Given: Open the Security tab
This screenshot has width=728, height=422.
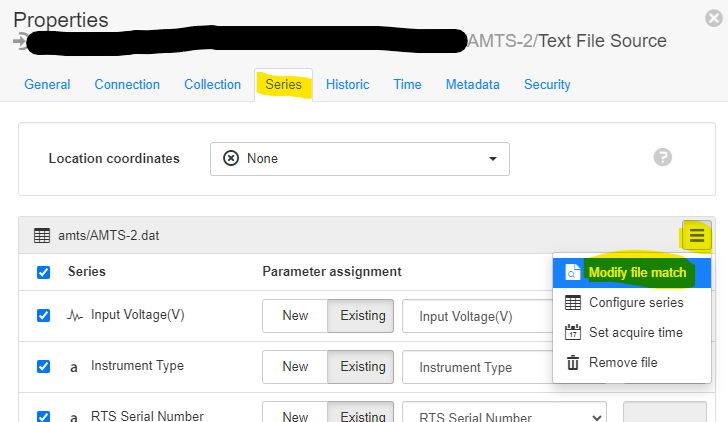Looking at the screenshot, I should 547,85.
